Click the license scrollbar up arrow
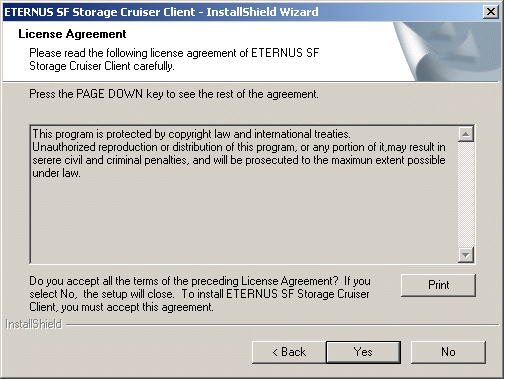505x379 pixels. (x=466, y=134)
